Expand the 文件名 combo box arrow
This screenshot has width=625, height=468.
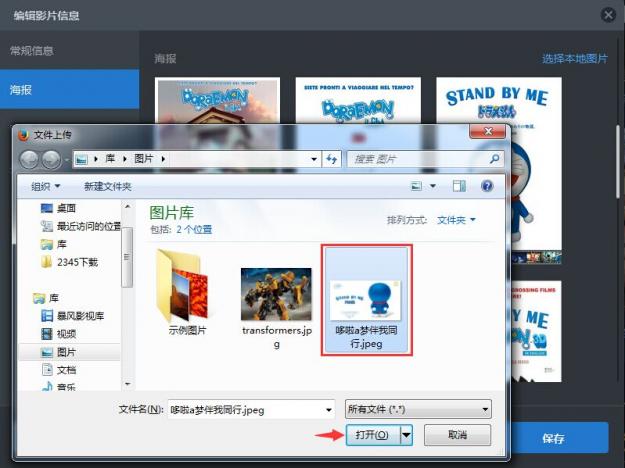tap(329, 409)
